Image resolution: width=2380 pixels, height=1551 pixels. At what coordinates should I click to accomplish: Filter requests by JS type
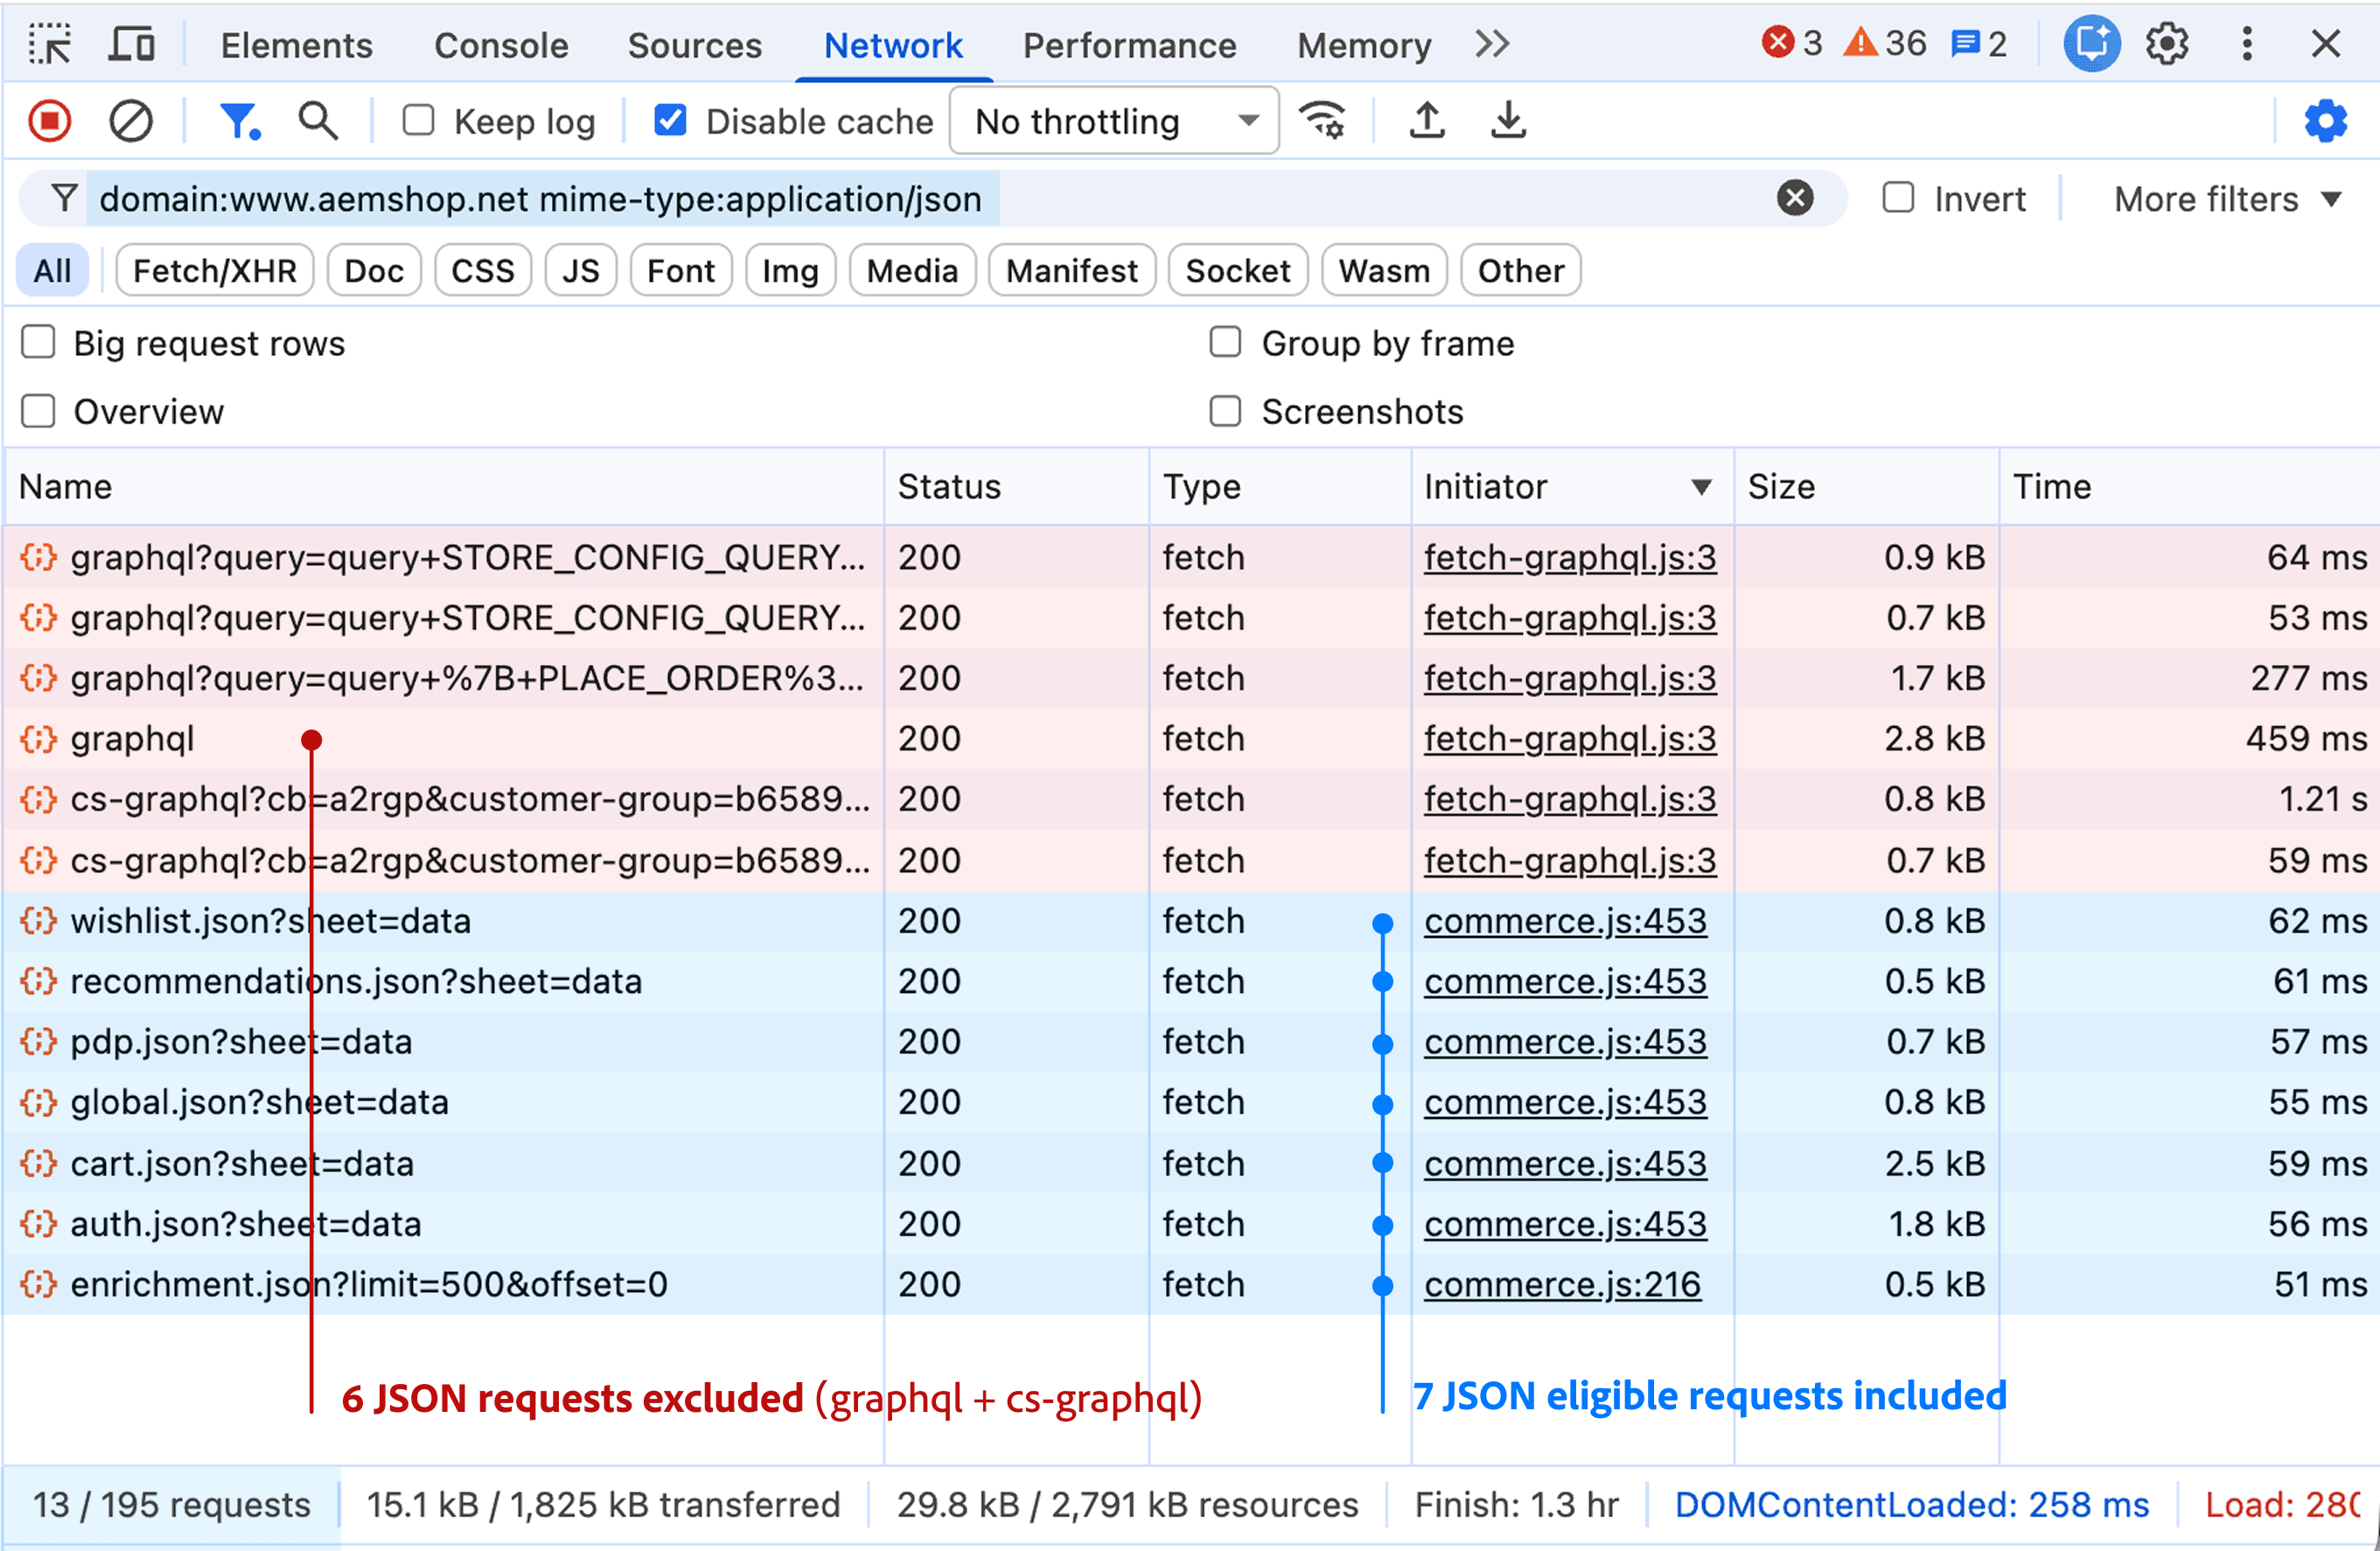[x=580, y=271]
